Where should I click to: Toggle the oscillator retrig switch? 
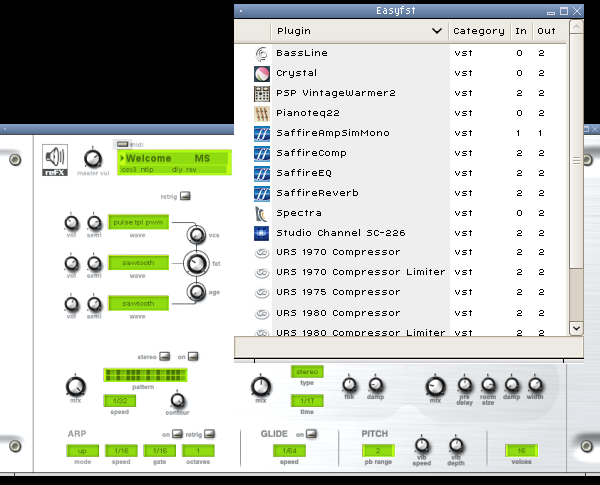click(185, 196)
